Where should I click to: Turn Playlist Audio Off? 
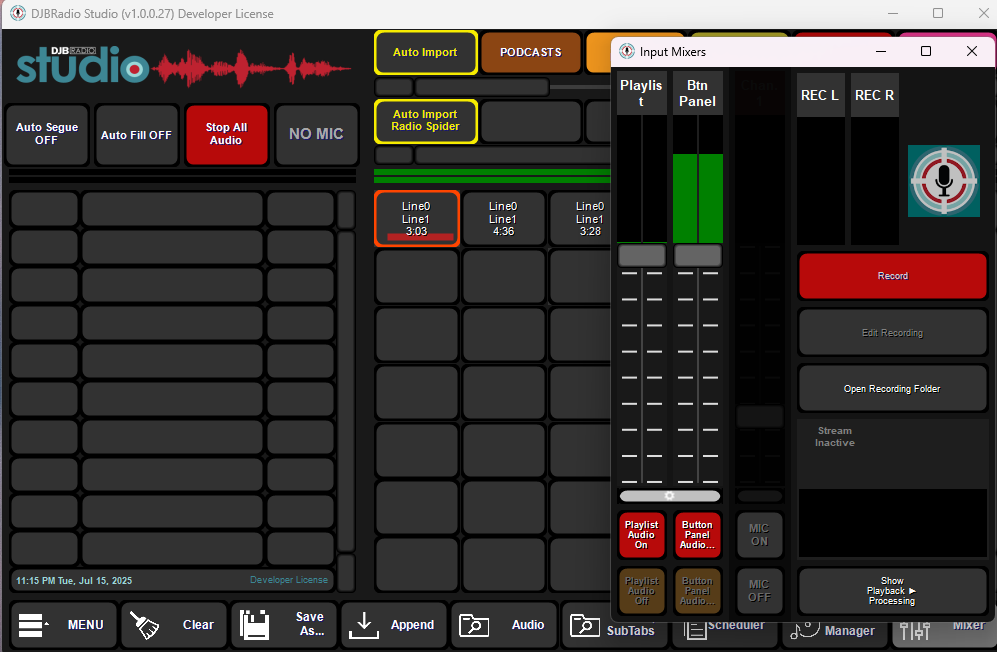642,591
